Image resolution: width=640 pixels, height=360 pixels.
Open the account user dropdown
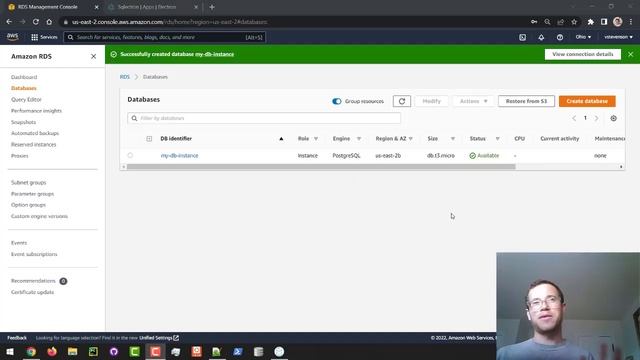(618, 37)
